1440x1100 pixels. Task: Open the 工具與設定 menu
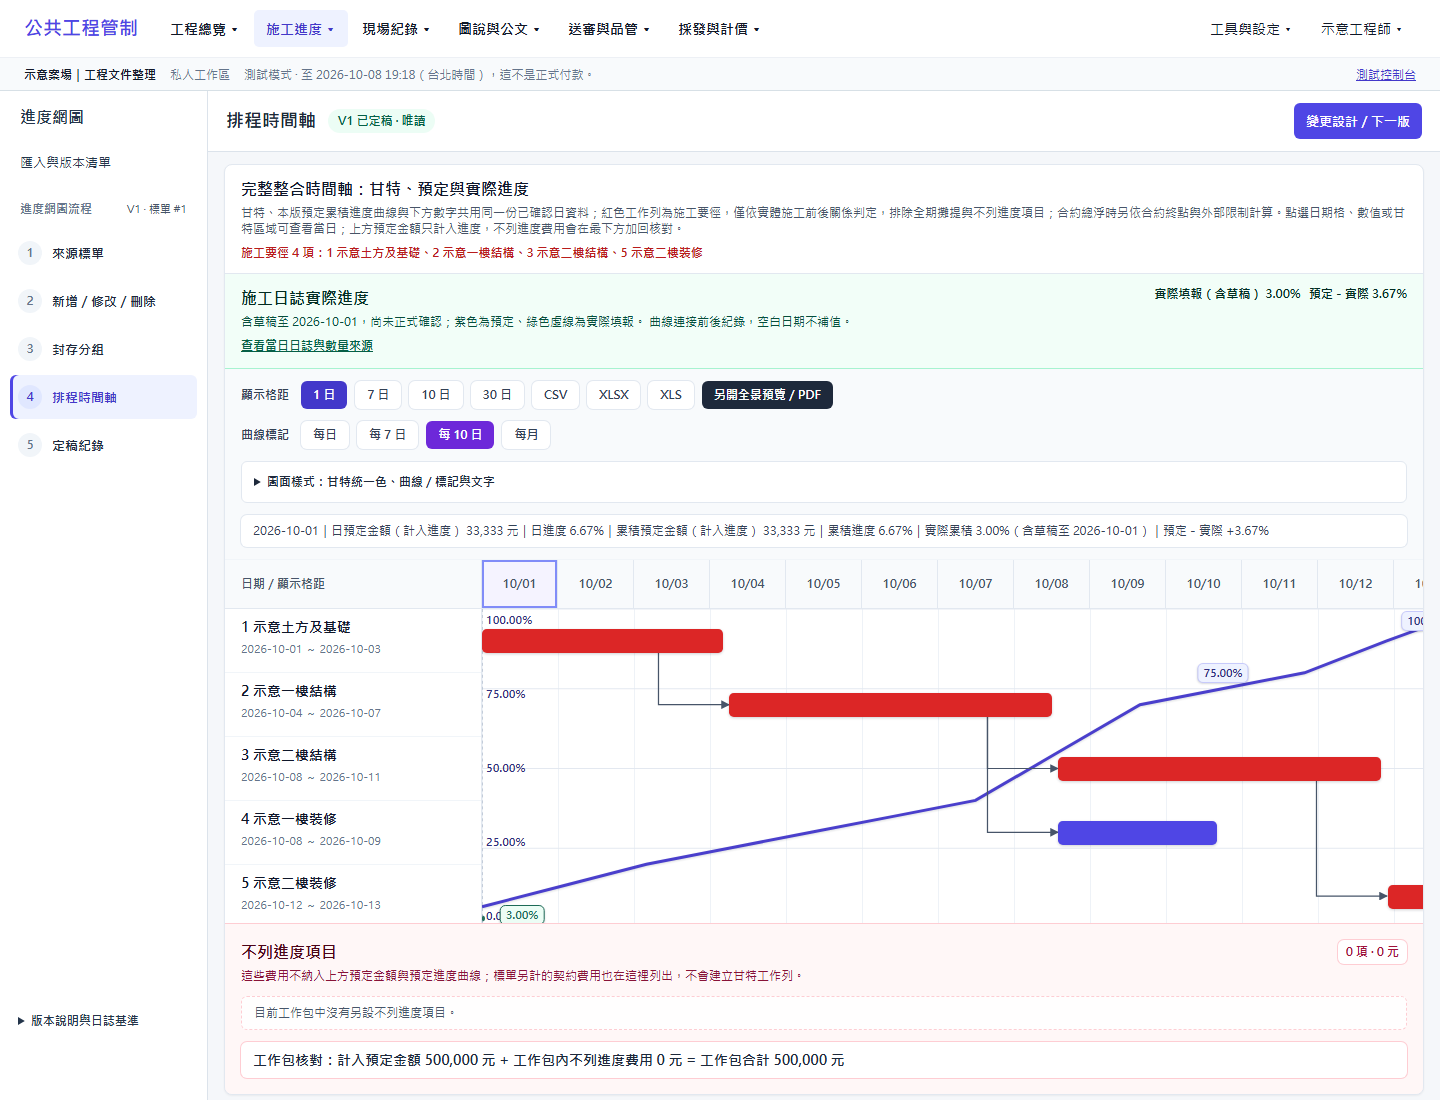(1250, 29)
